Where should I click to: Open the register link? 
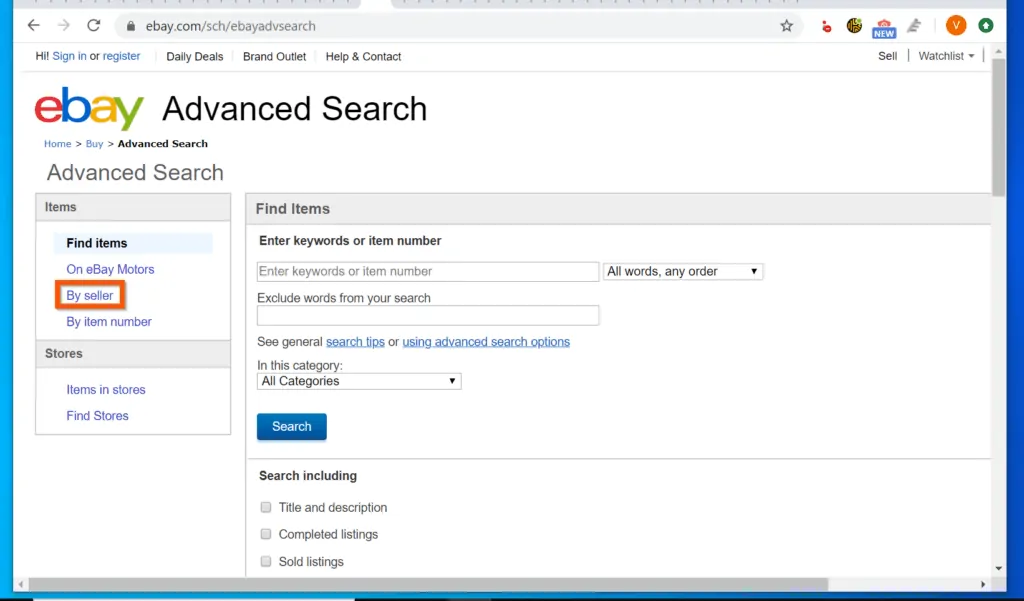pos(121,56)
